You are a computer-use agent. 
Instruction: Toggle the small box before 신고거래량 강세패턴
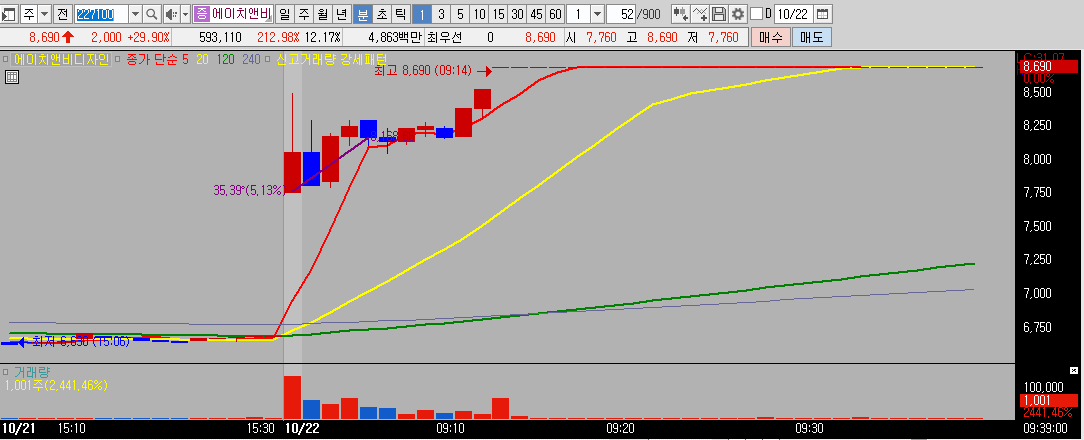[x=269, y=59]
